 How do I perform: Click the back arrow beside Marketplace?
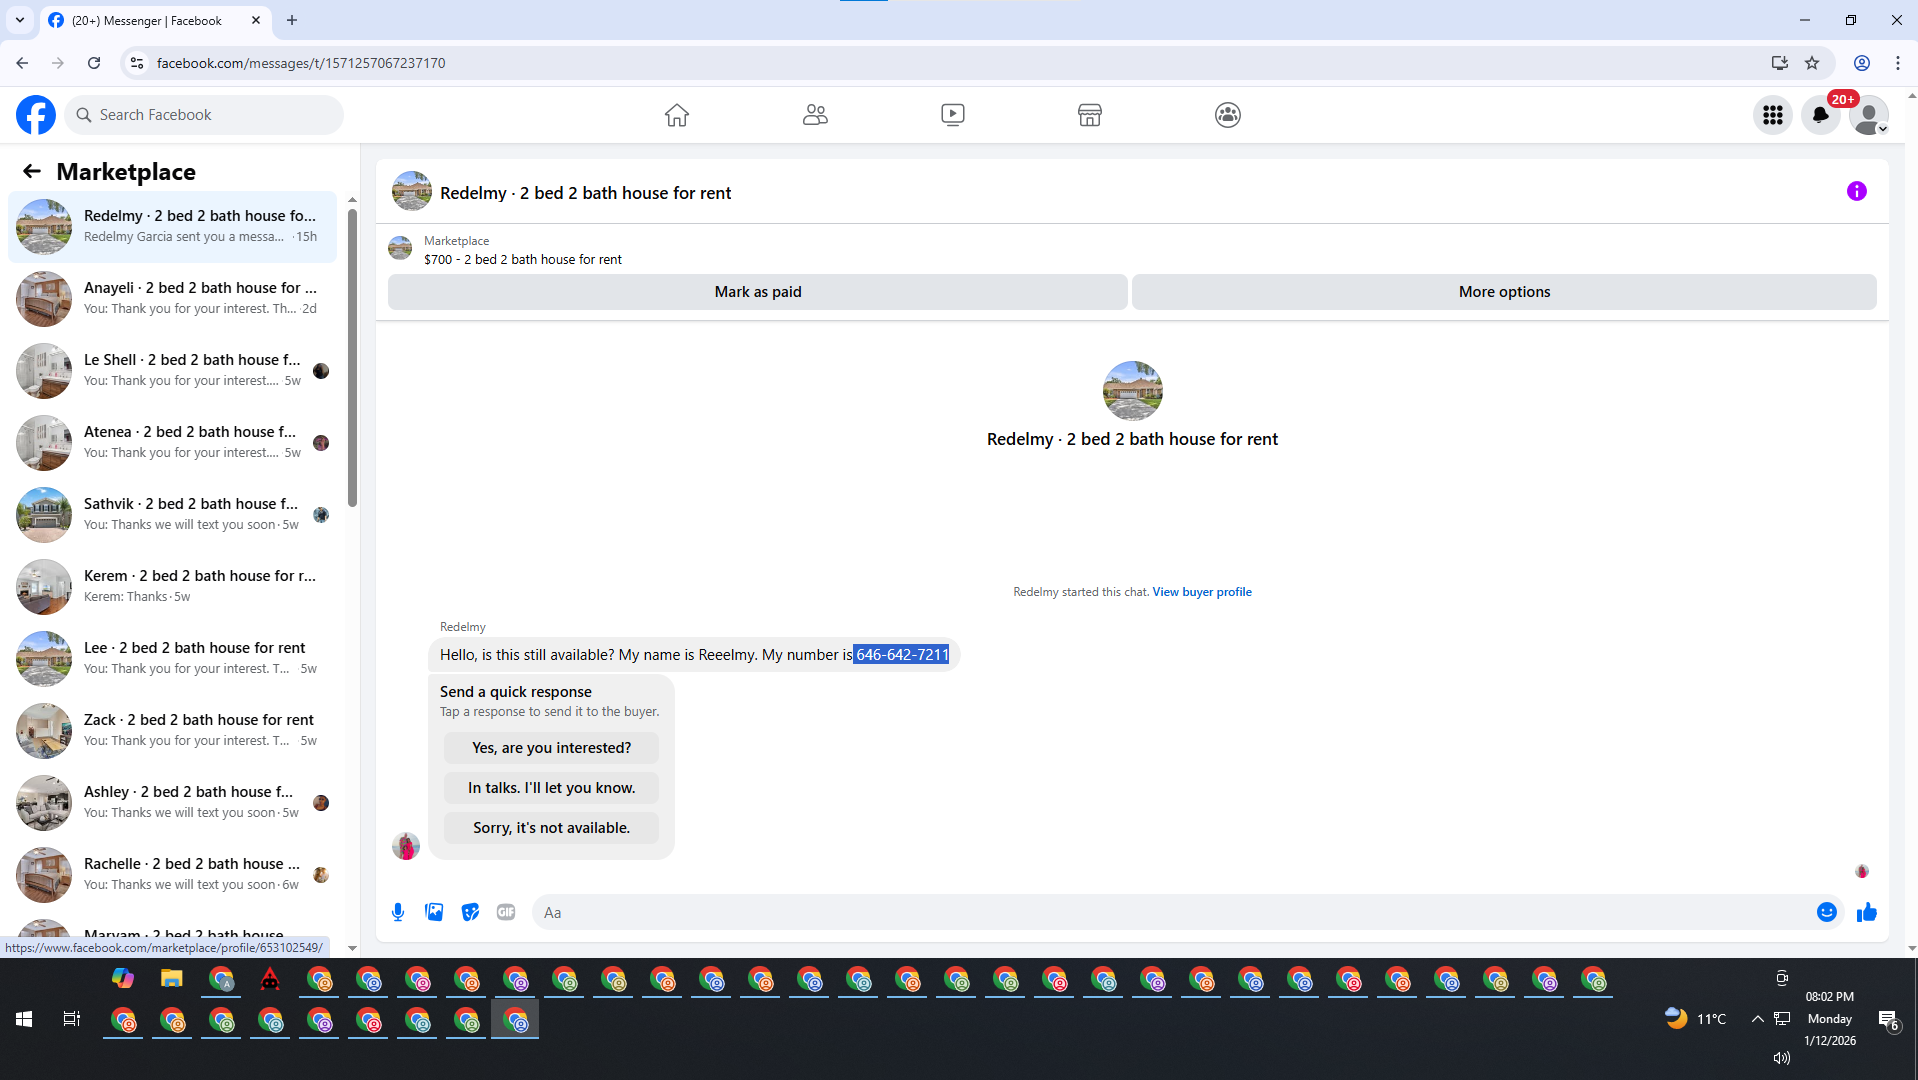[x=32, y=172]
